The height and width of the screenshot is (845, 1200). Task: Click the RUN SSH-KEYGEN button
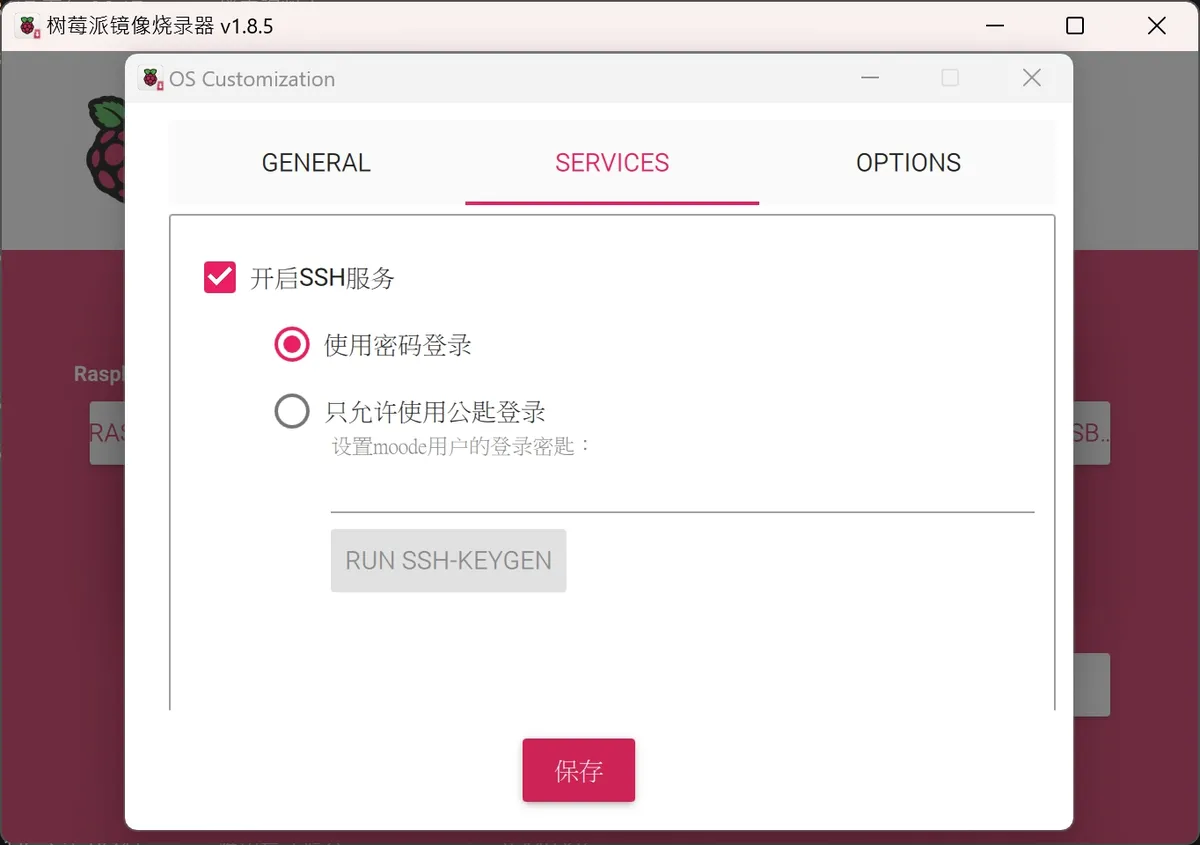(448, 560)
